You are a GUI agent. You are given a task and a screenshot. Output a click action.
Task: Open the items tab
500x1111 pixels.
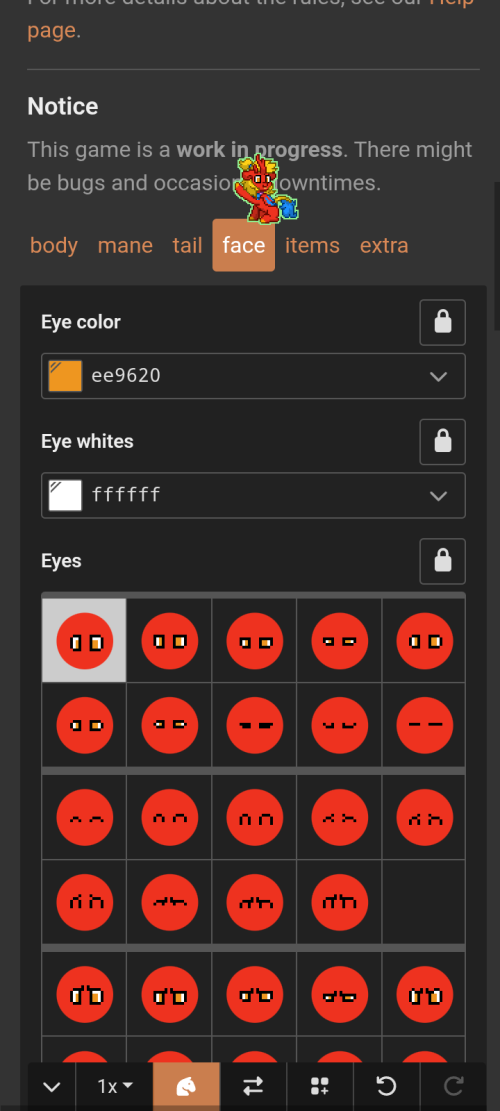click(312, 245)
